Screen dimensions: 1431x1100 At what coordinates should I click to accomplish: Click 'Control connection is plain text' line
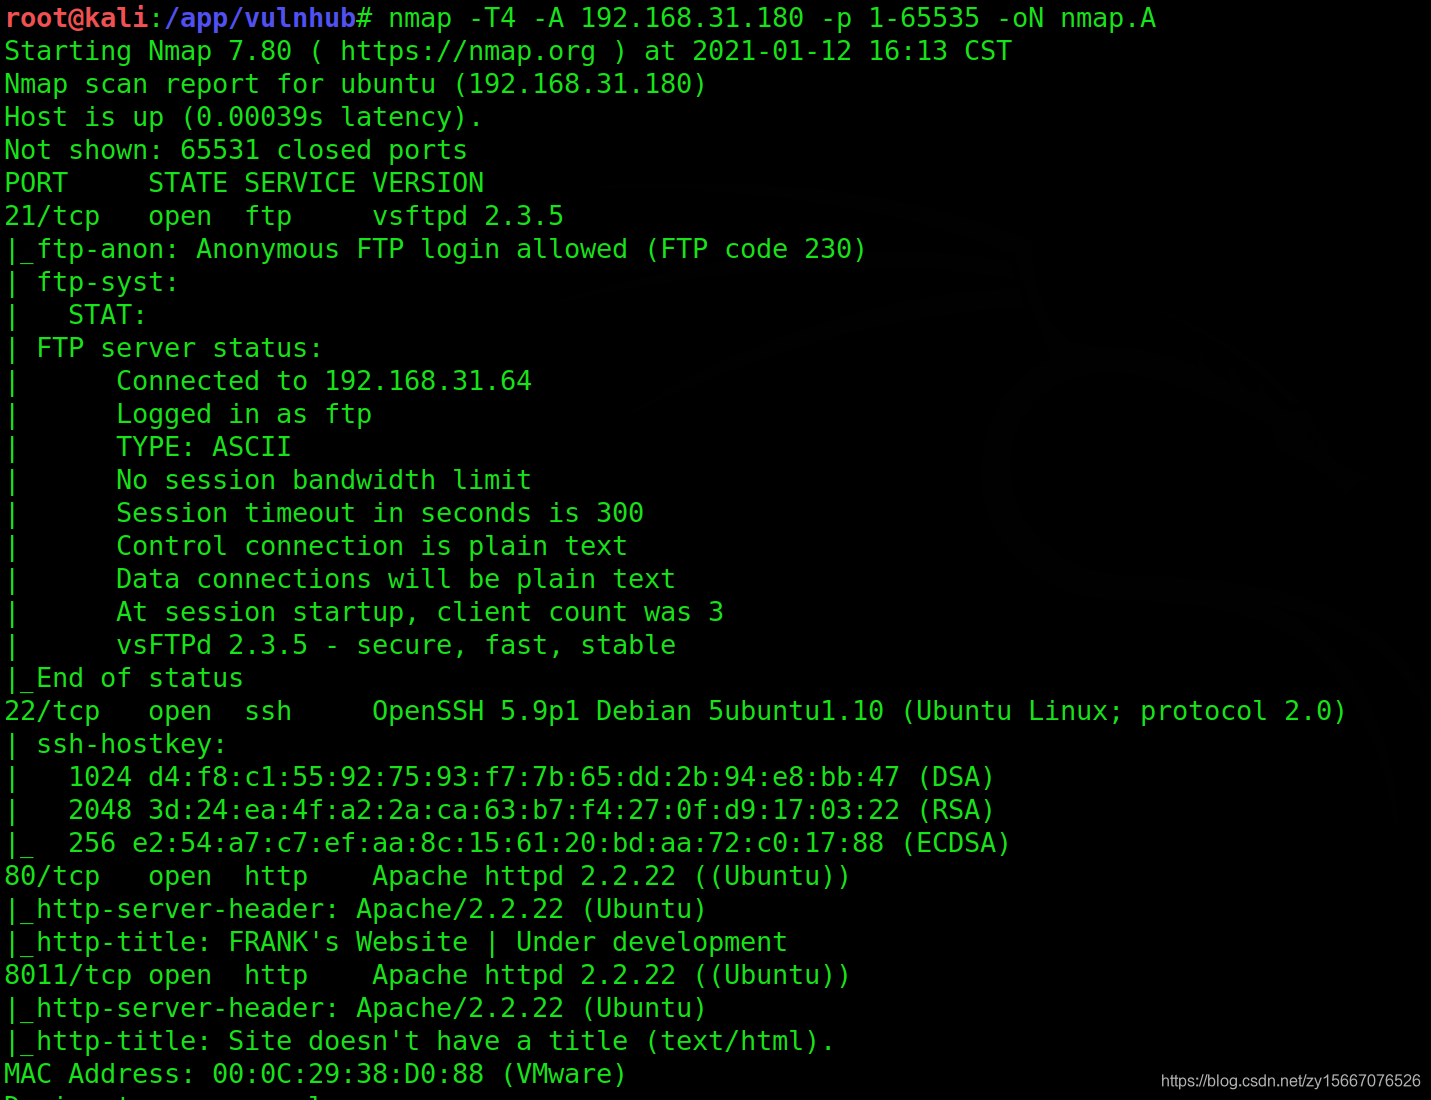[372, 546]
